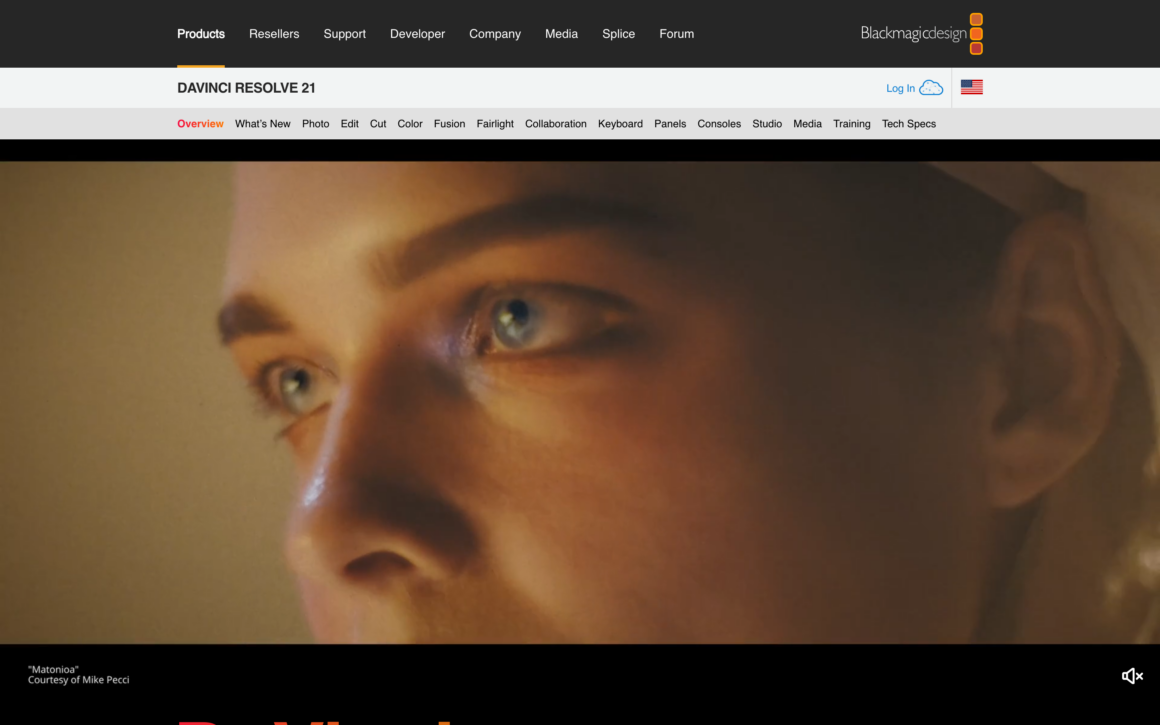Click the Blackmagicdesign logo

912,33
